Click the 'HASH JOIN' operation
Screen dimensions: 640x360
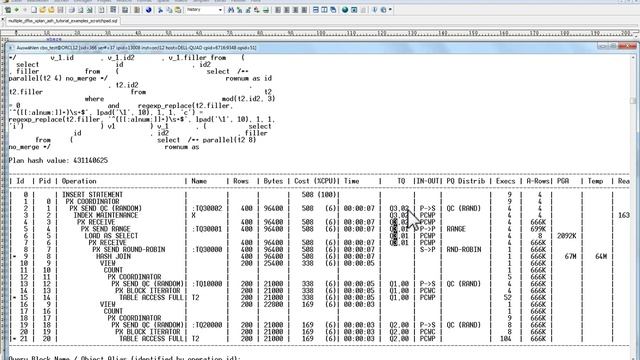coord(113,256)
